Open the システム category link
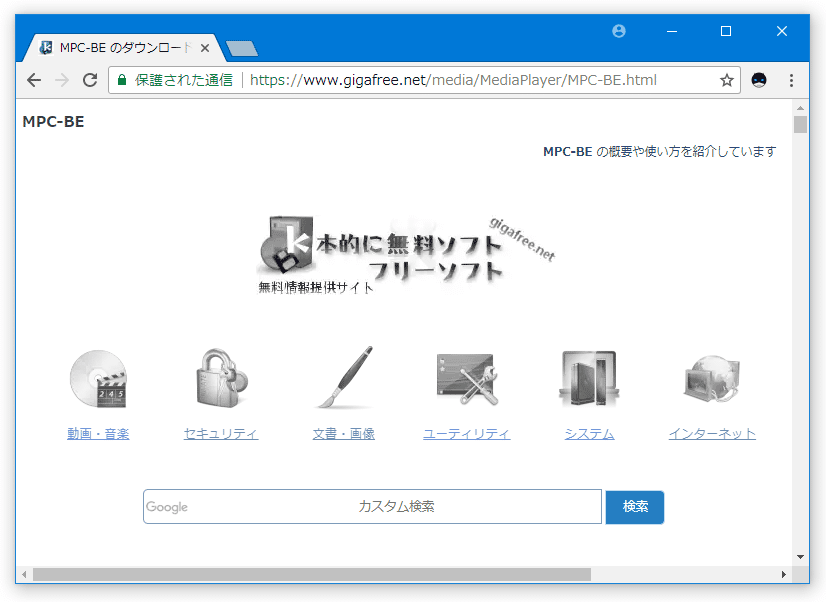This screenshot has height=602, width=826. (x=589, y=434)
